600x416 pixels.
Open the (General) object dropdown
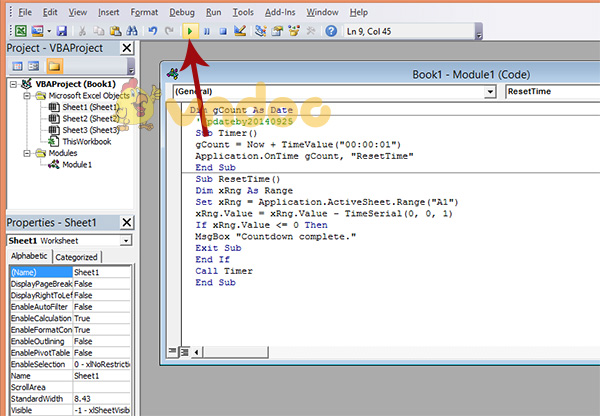point(489,91)
